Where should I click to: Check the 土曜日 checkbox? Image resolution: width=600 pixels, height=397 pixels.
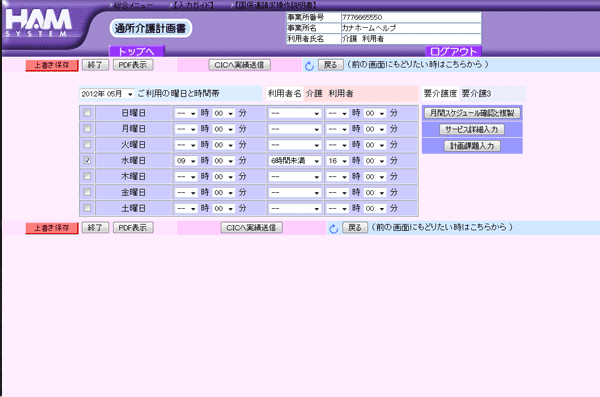87,208
